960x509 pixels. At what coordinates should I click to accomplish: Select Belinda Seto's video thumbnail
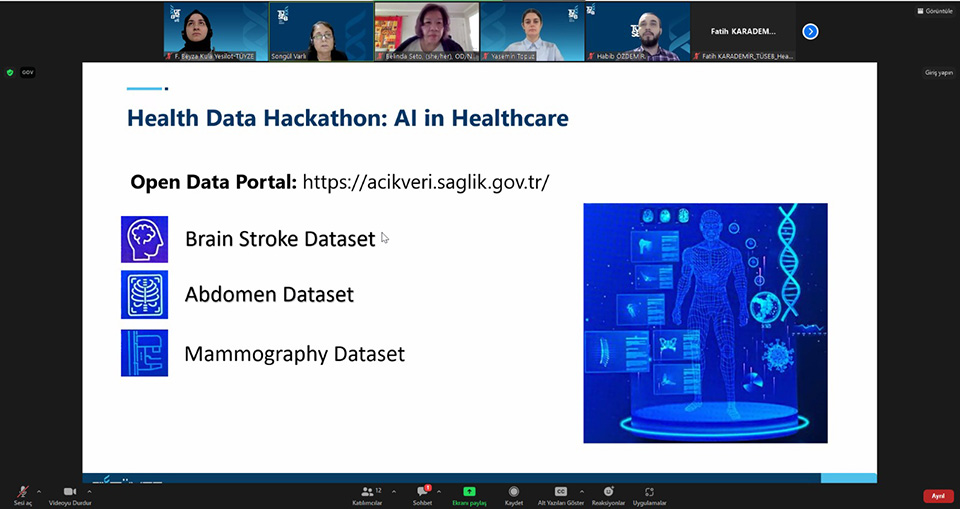426,31
